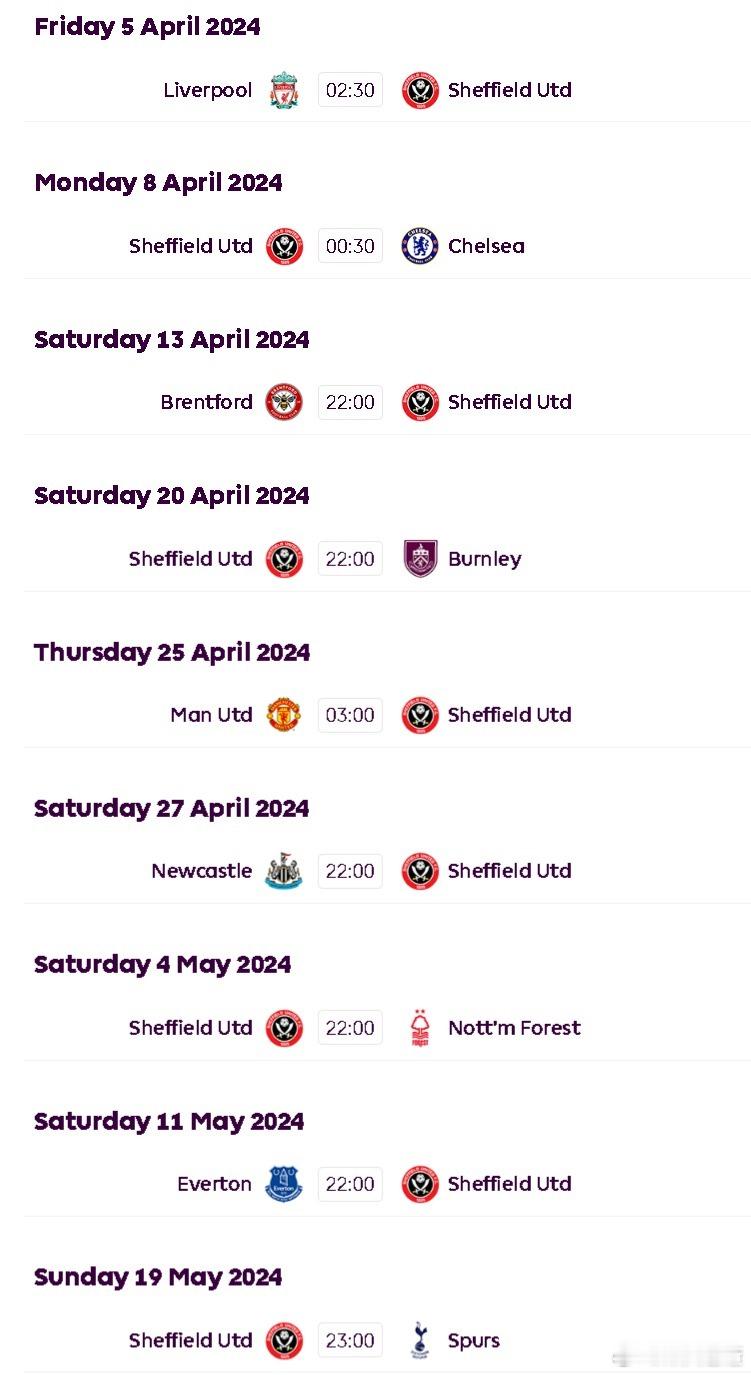Open the 02:30 kickoff time for Liverpool match
Screen dimensions: 751x1375
point(350,90)
